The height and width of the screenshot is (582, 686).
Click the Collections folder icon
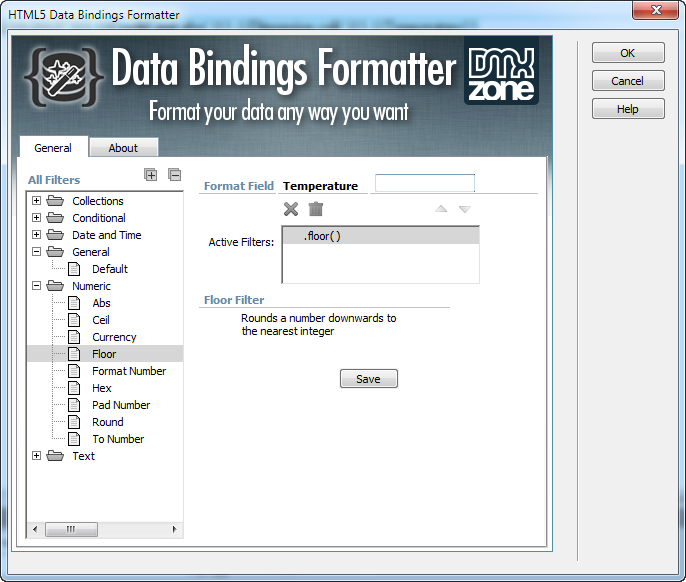pyautogui.click(x=55, y=201)
